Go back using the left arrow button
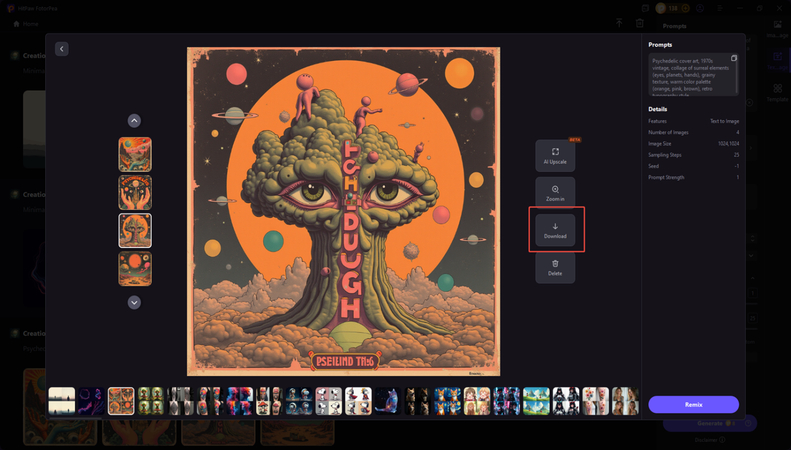The image size is (791, 450). pos(62,49)
